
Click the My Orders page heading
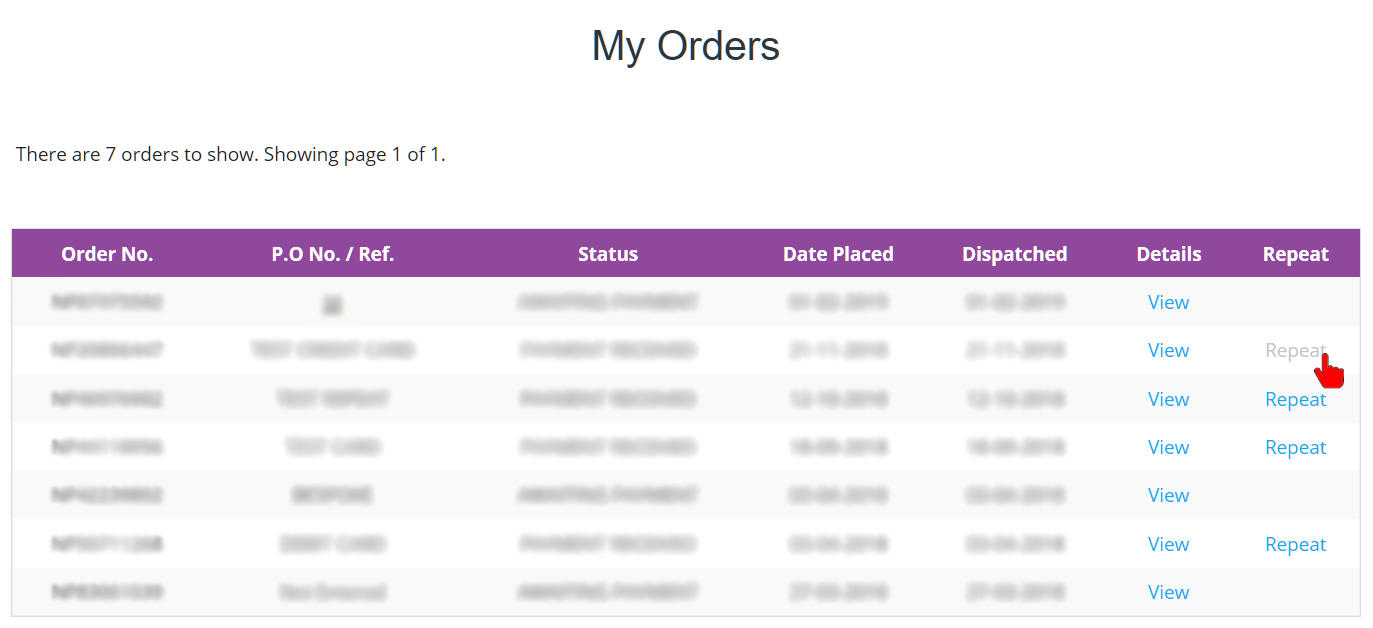[686, 45]
